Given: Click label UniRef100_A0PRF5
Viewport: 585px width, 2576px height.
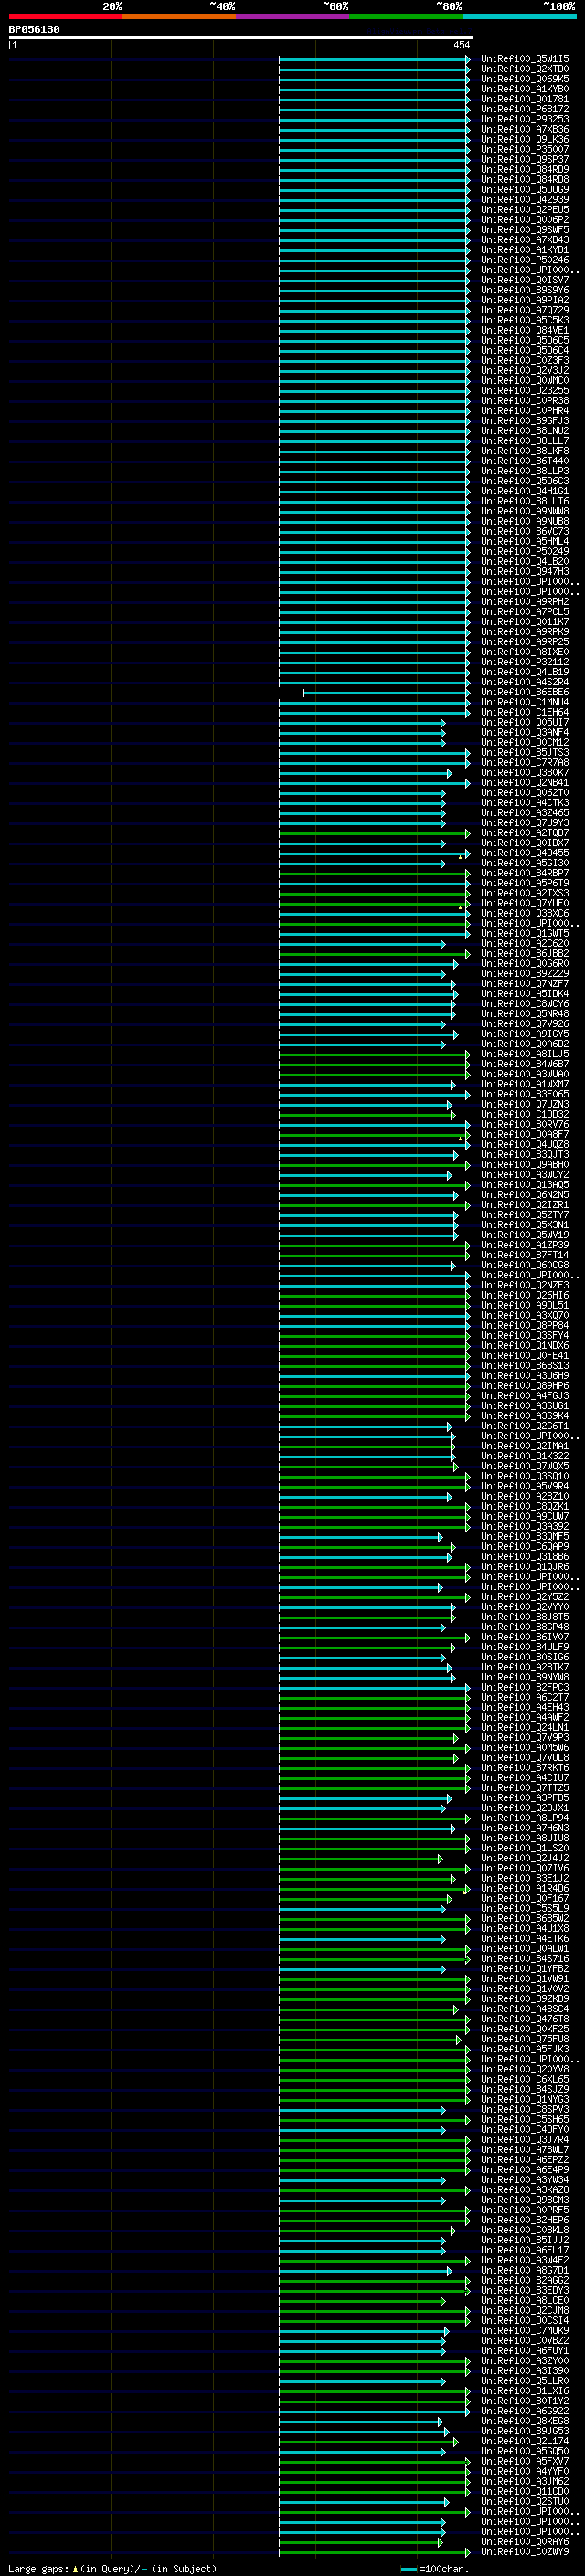Looking at the screenshot, I should pyautogui.click(x=525, y=2210).
